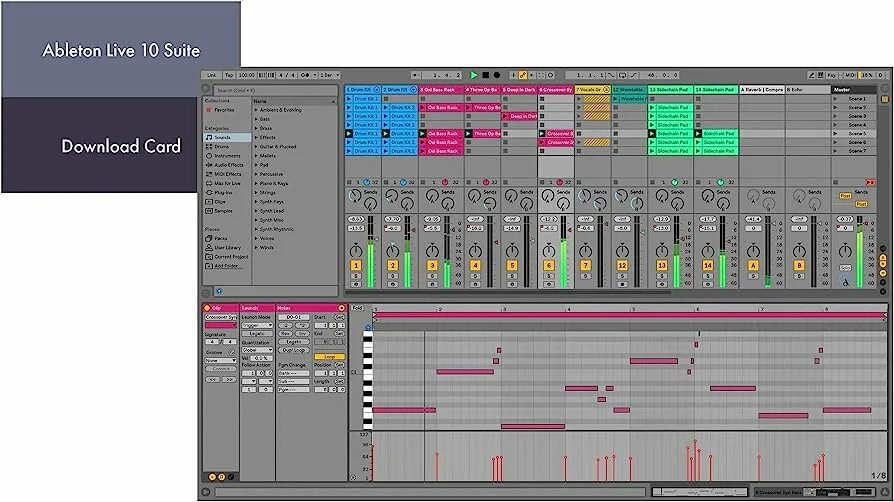The image size is (894, 502).
Task: Solo track 13 with S button
Action: (x=661, y=276)
